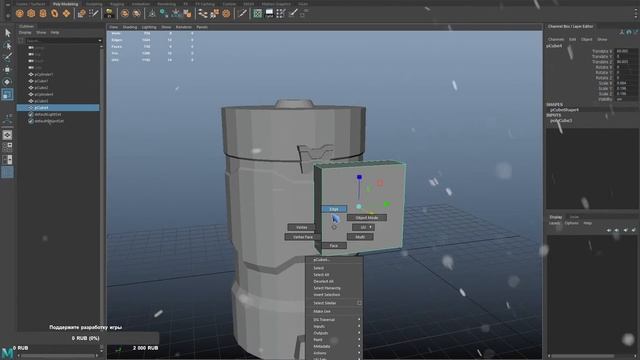Click Select All in the context menu

321,275
